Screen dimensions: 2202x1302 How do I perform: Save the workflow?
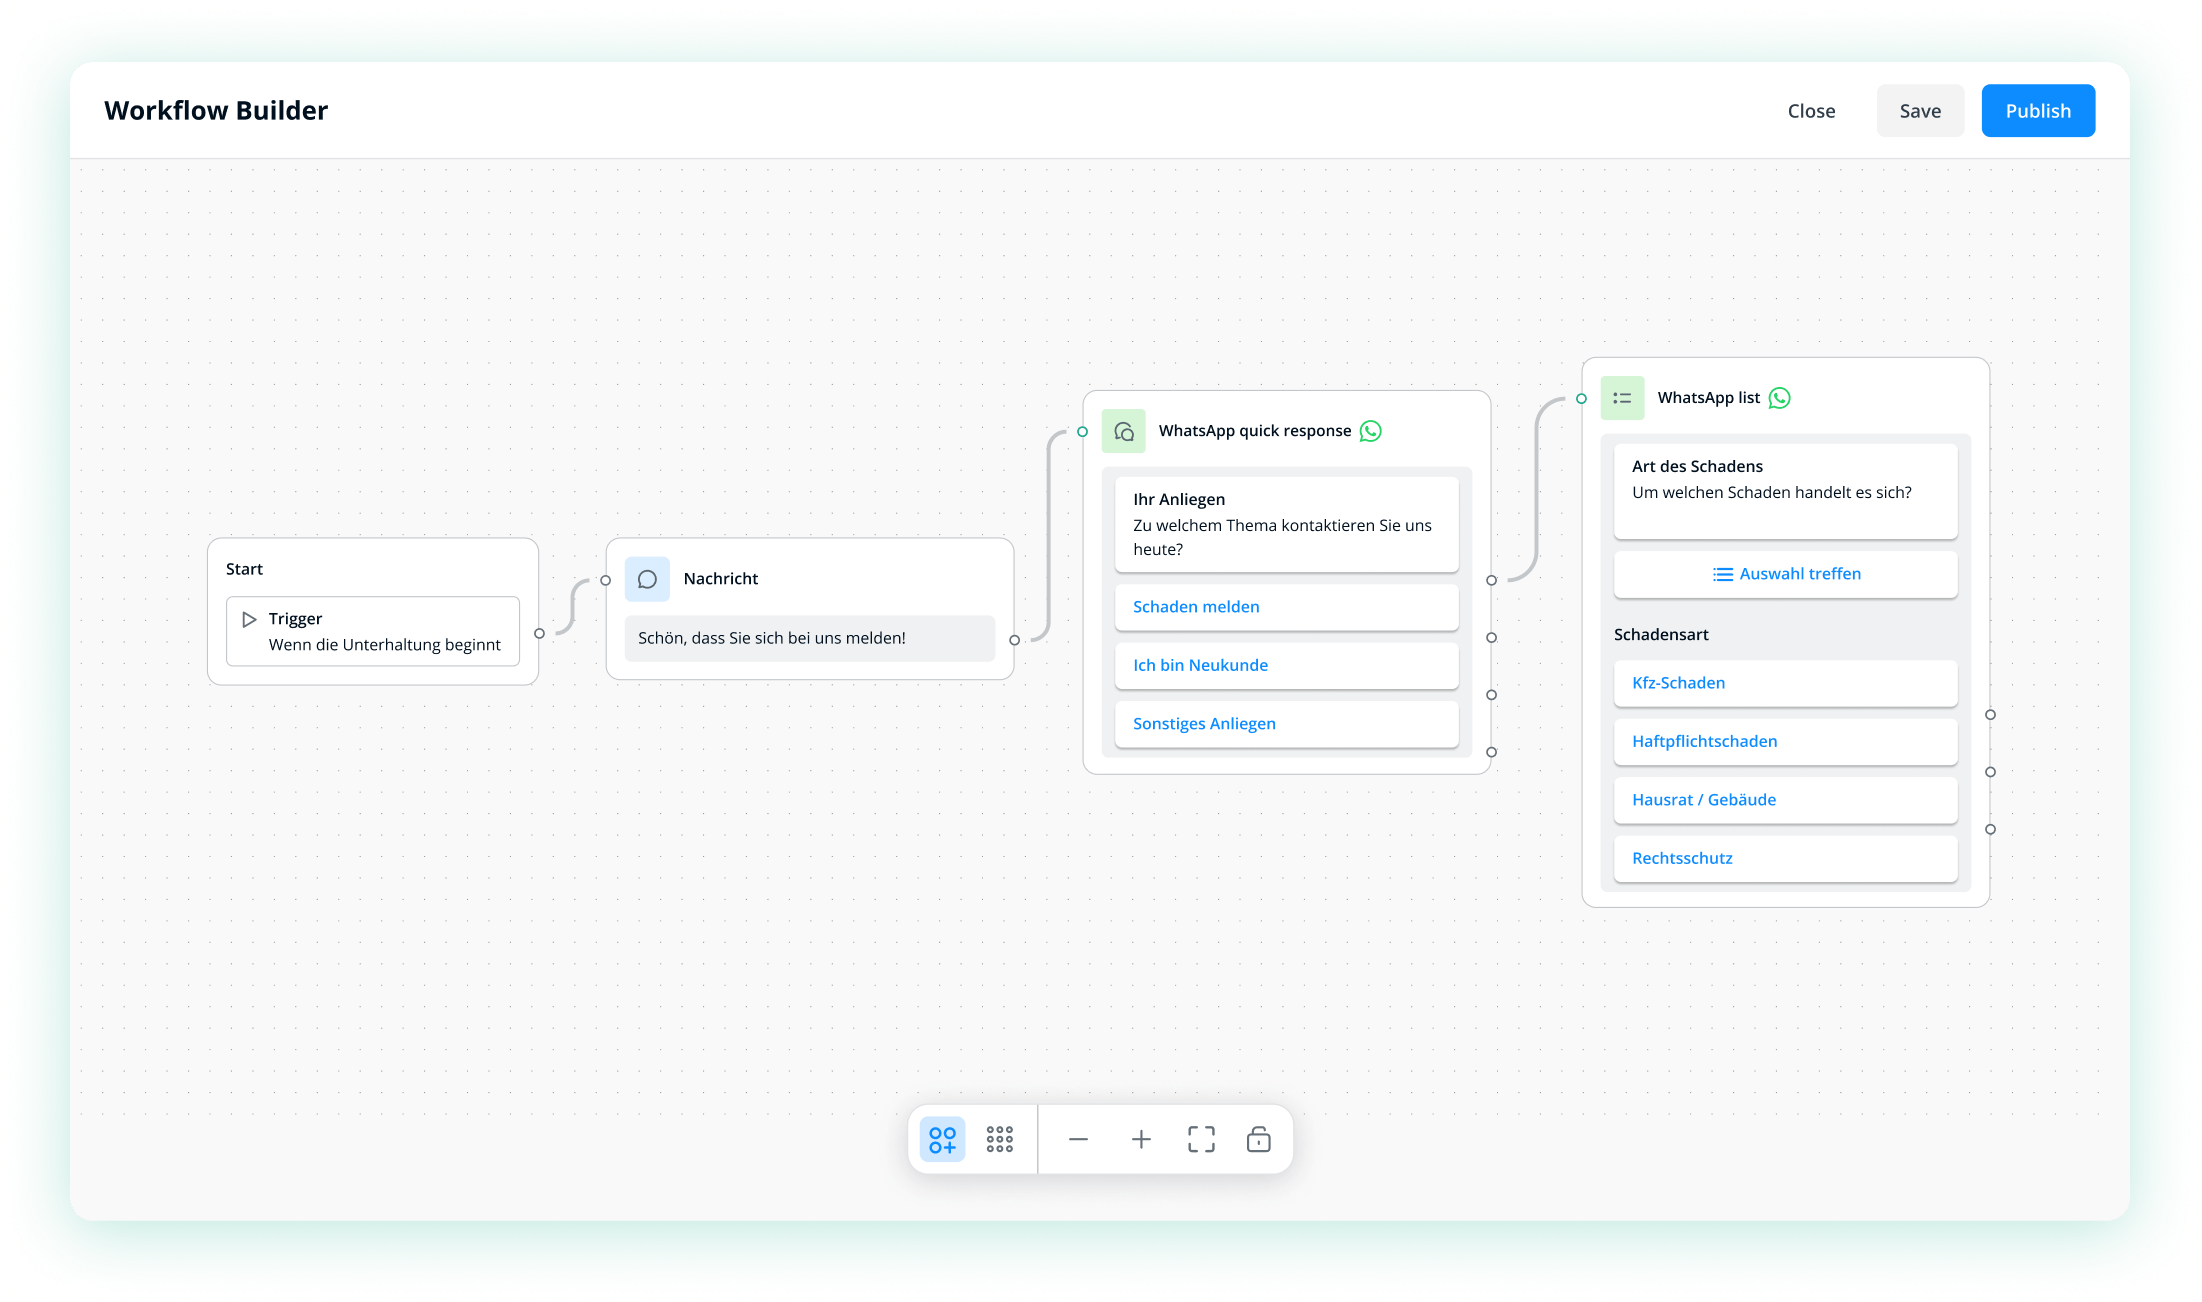pos(1919,110)
